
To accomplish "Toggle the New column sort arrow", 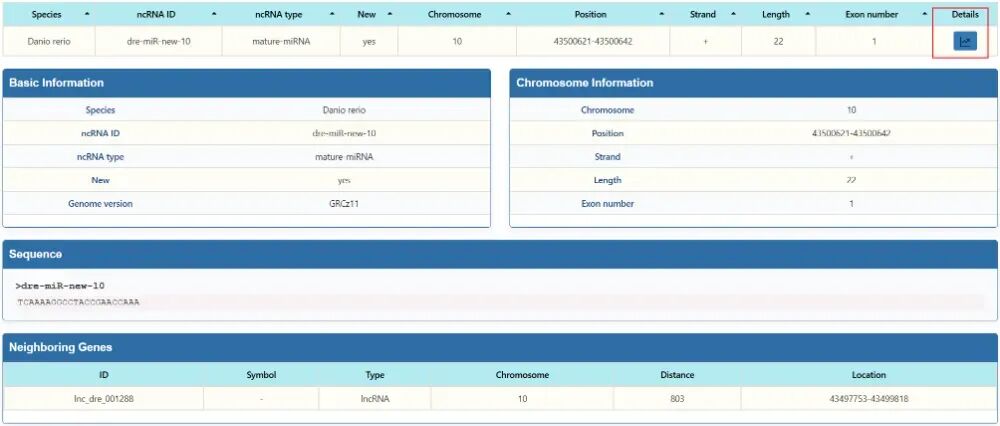I will [390, 14].
